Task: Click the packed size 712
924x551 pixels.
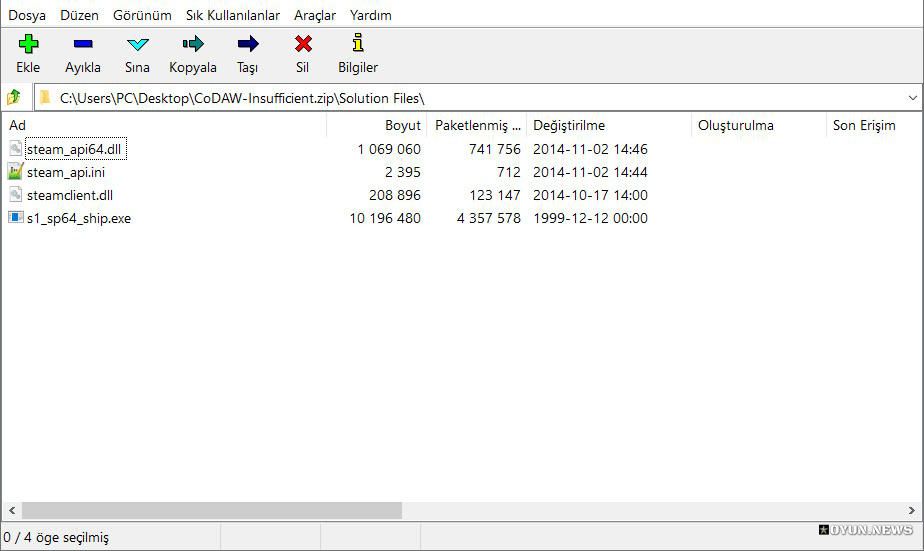Action: coord(509,172)
